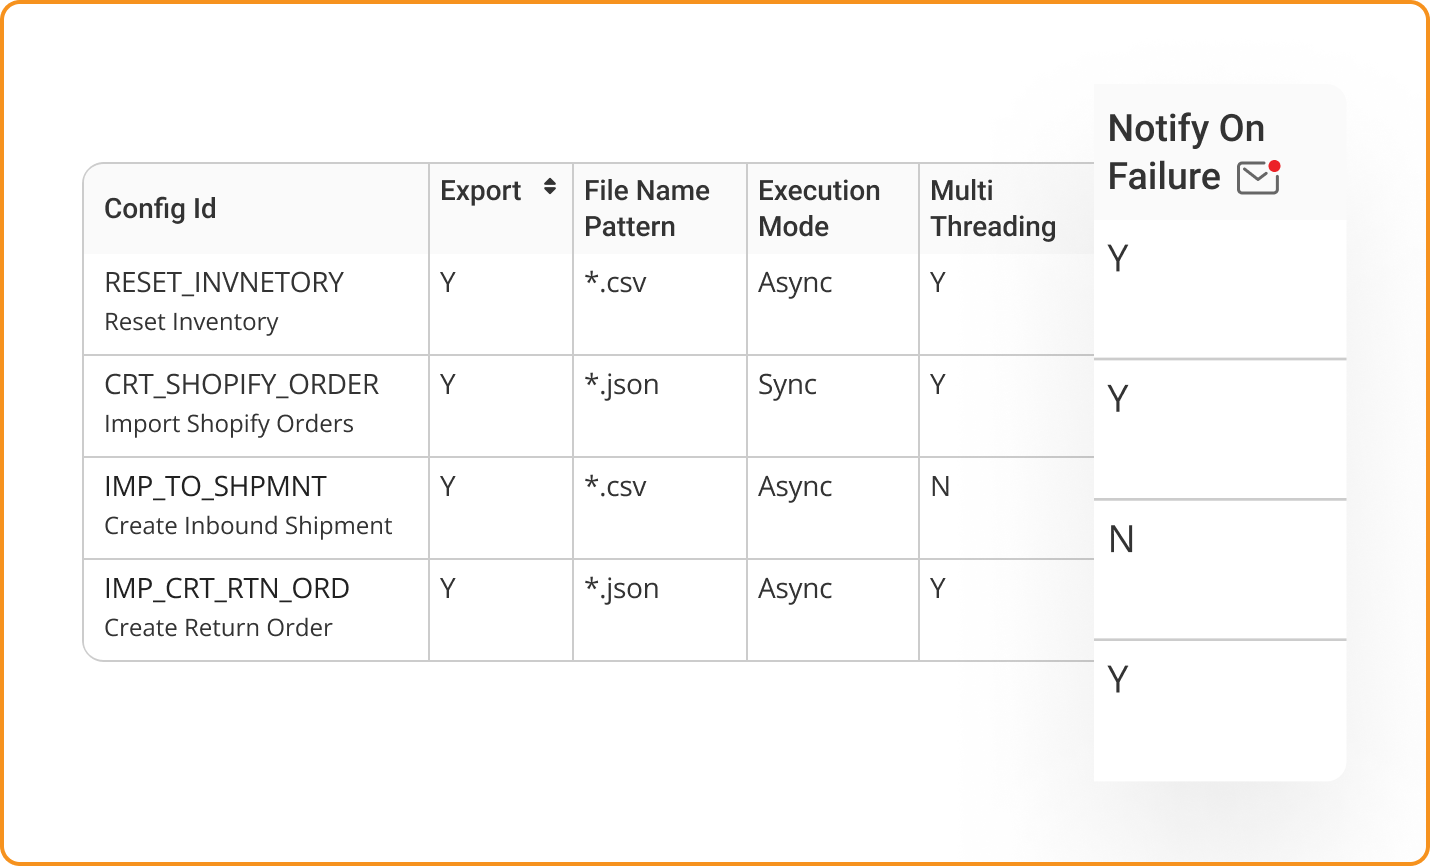Image resolution: width=1430 pixels, height=866 pixels.
Task: Click the Async cell in RESET_INVNETORY row
Action: (795, 283)
